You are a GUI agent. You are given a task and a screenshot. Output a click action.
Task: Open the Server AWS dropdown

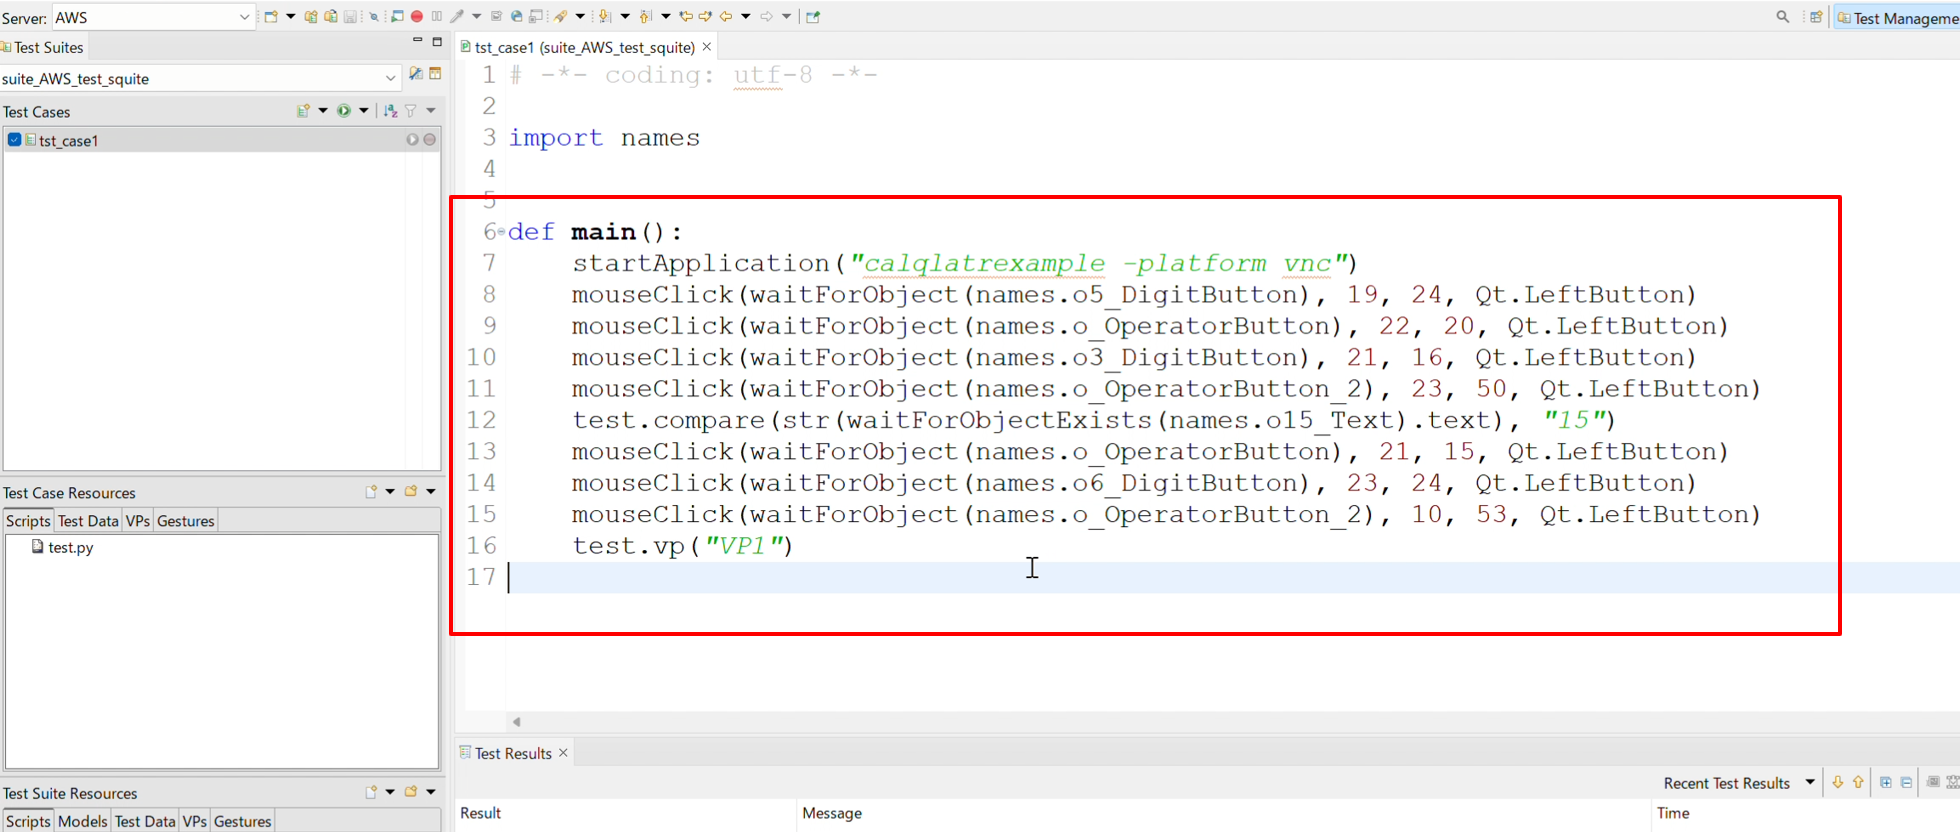(x=244, y=17)
